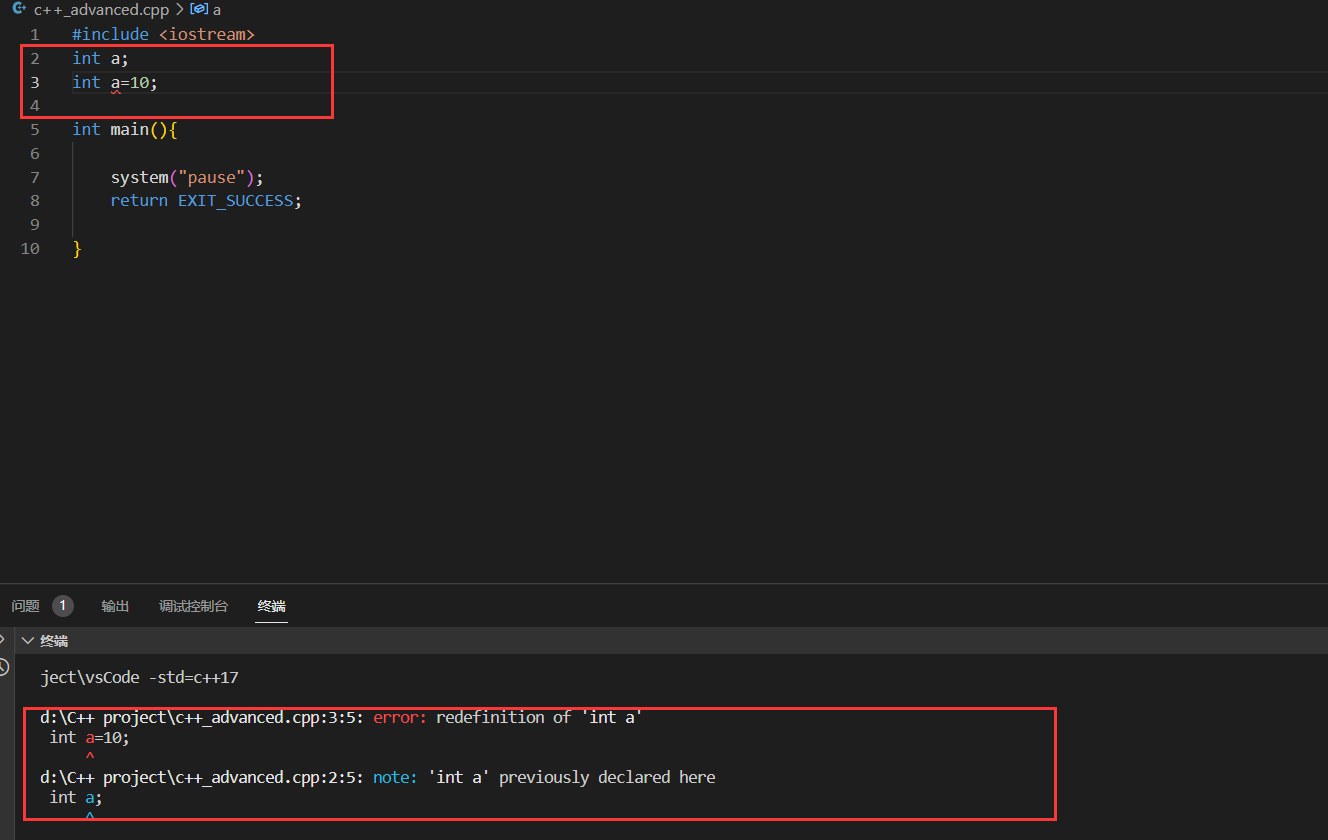Collapse the 终端 section chevron
This screenshot has width=1328, height=840.
(28, 641)
